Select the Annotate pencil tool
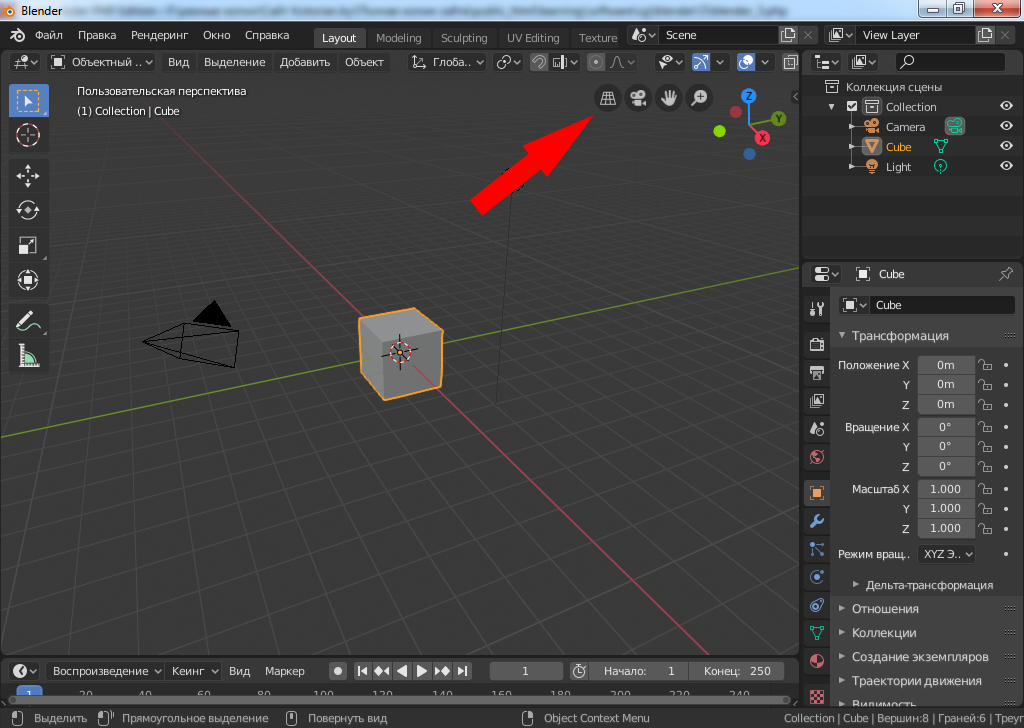This screenshot has width=1024, height=728. pos(28,321)
